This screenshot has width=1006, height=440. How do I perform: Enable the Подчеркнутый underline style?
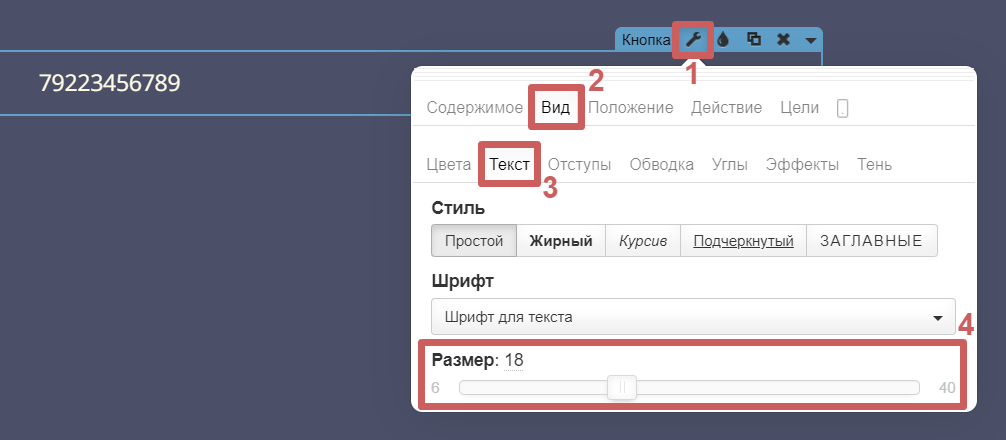click(x=743, y=241)
